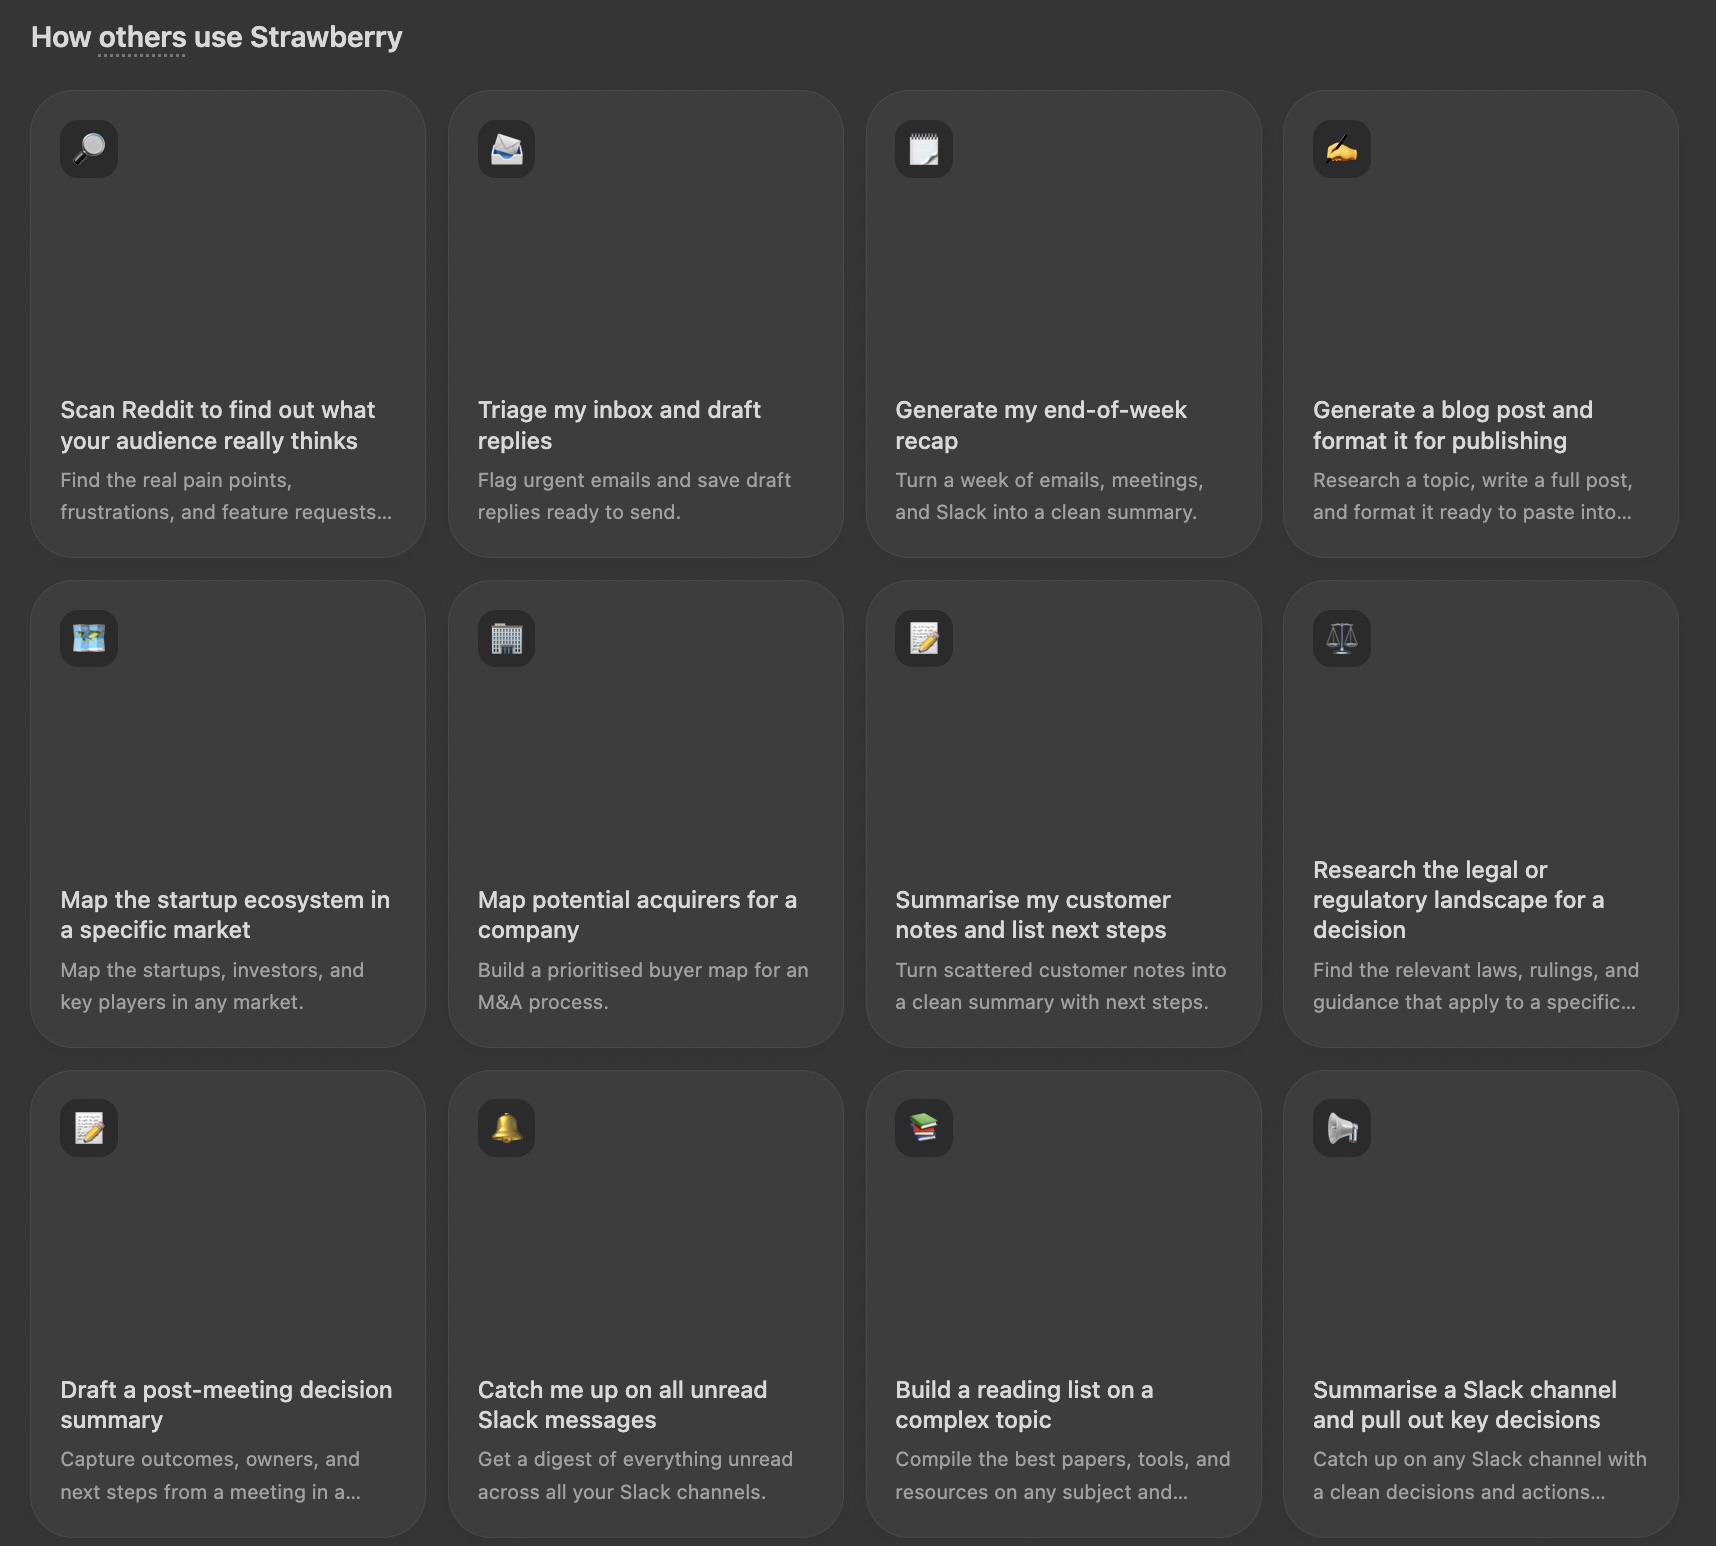Click the memo icon on the post-meeting summary card
This screenshot has width=1716, height=1546.
[89, 1128]
